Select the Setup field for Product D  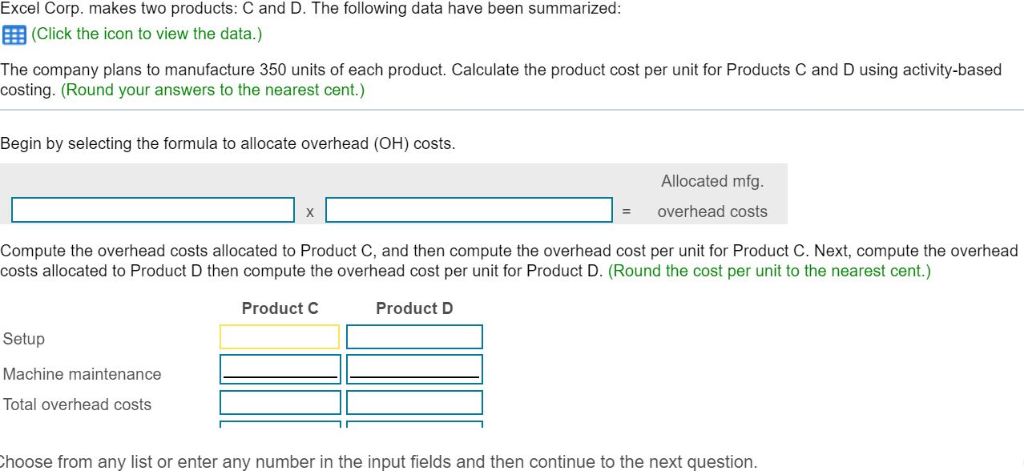point(414,337)
